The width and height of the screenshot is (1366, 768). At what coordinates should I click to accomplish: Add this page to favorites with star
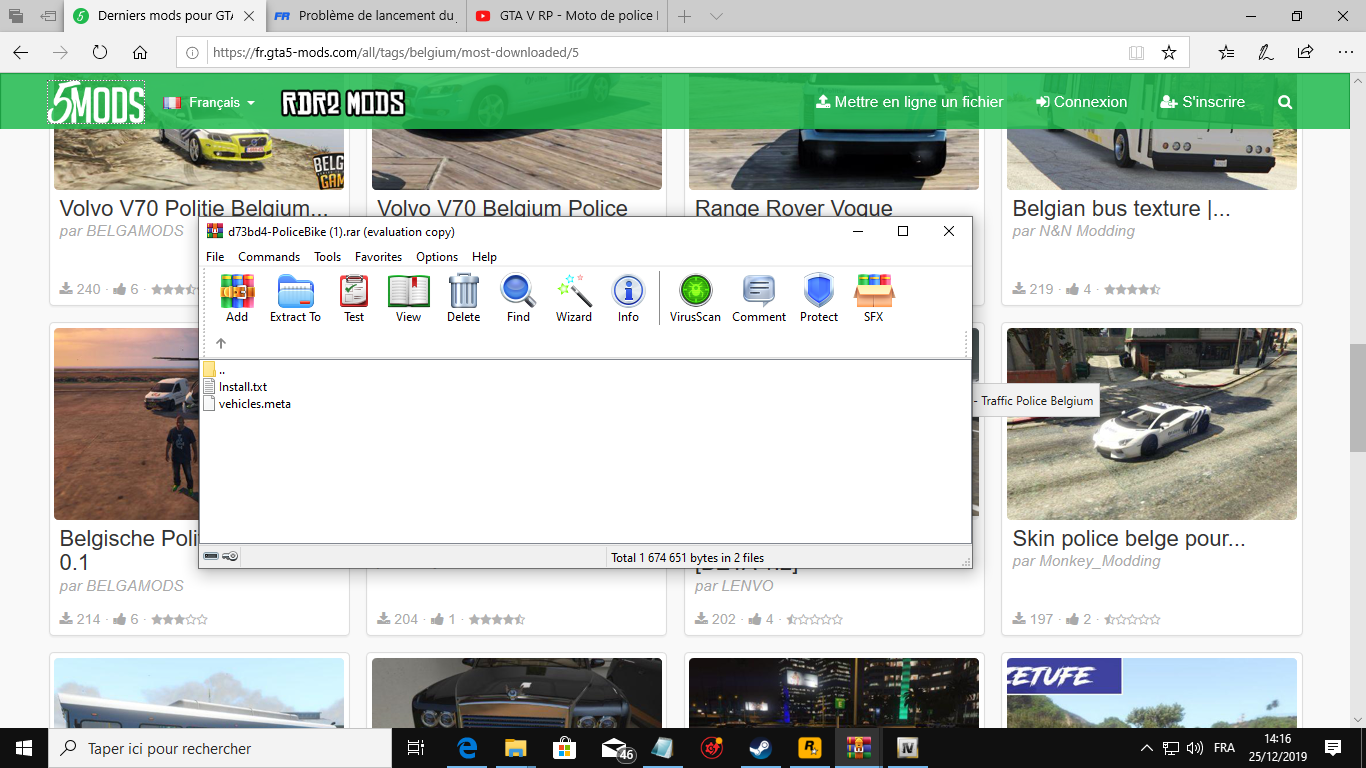tap(1168, 52)
